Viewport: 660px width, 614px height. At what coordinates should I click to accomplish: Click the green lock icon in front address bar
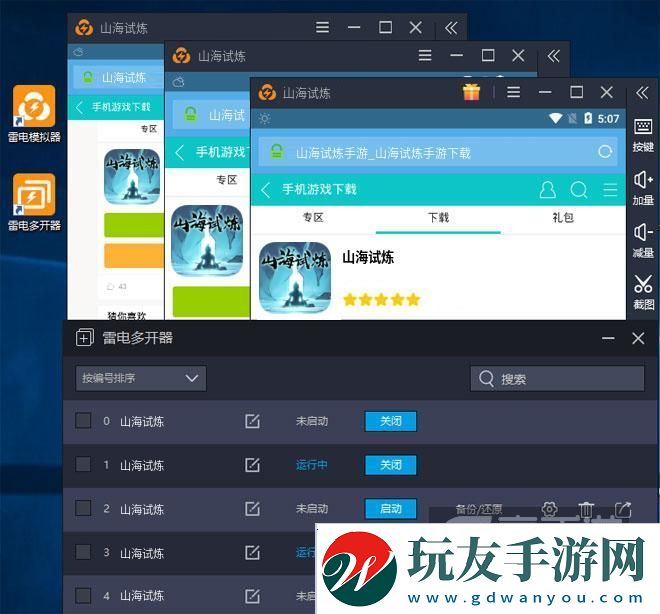pos(277,151)
